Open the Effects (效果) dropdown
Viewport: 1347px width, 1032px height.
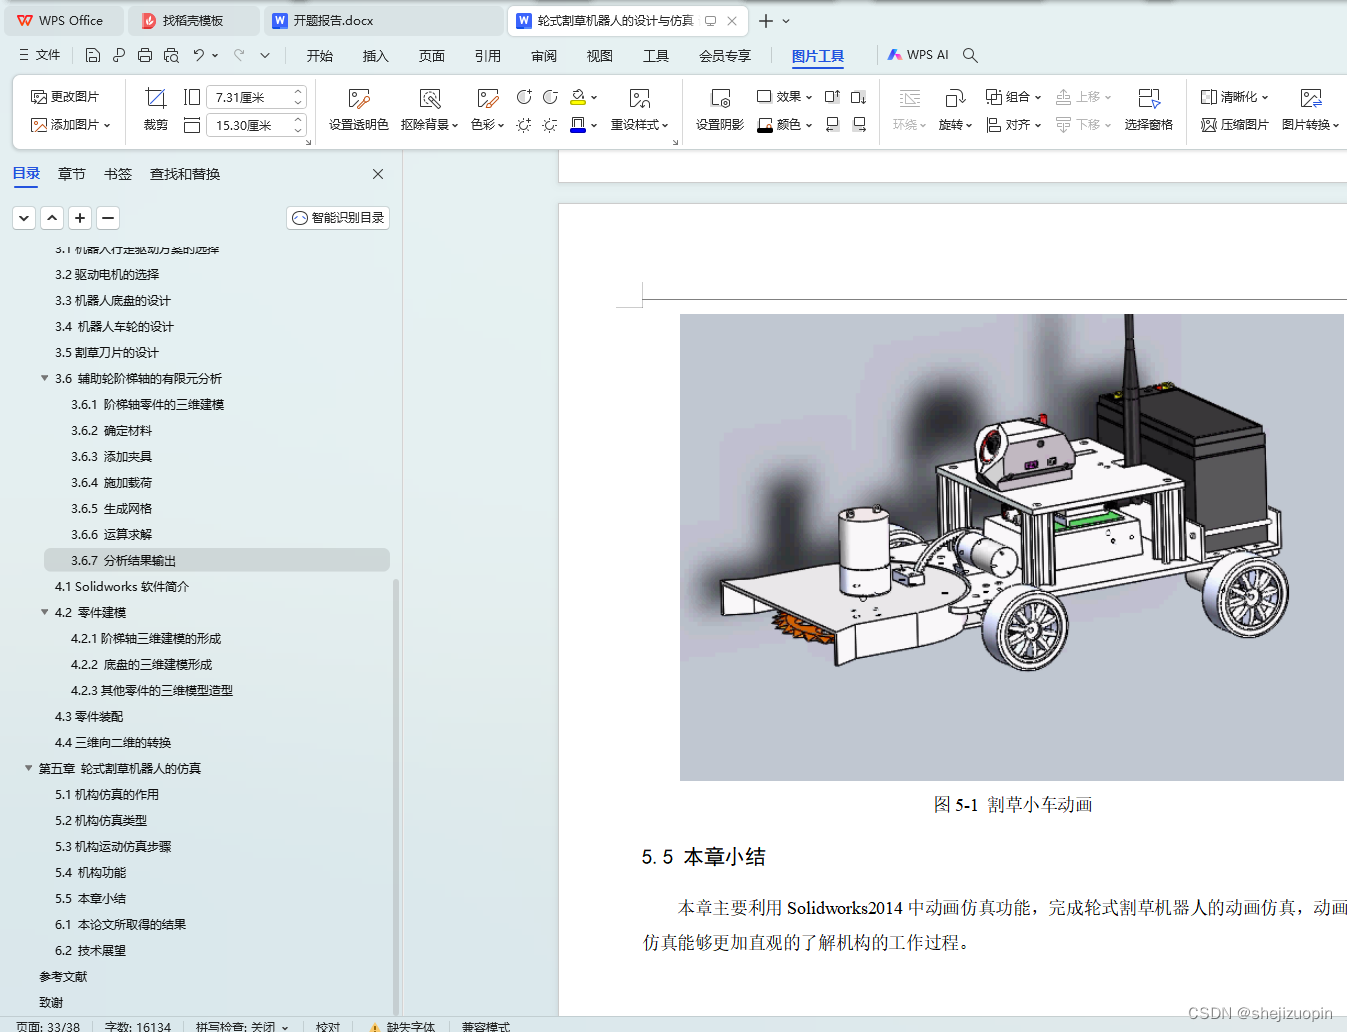point(784,97)
